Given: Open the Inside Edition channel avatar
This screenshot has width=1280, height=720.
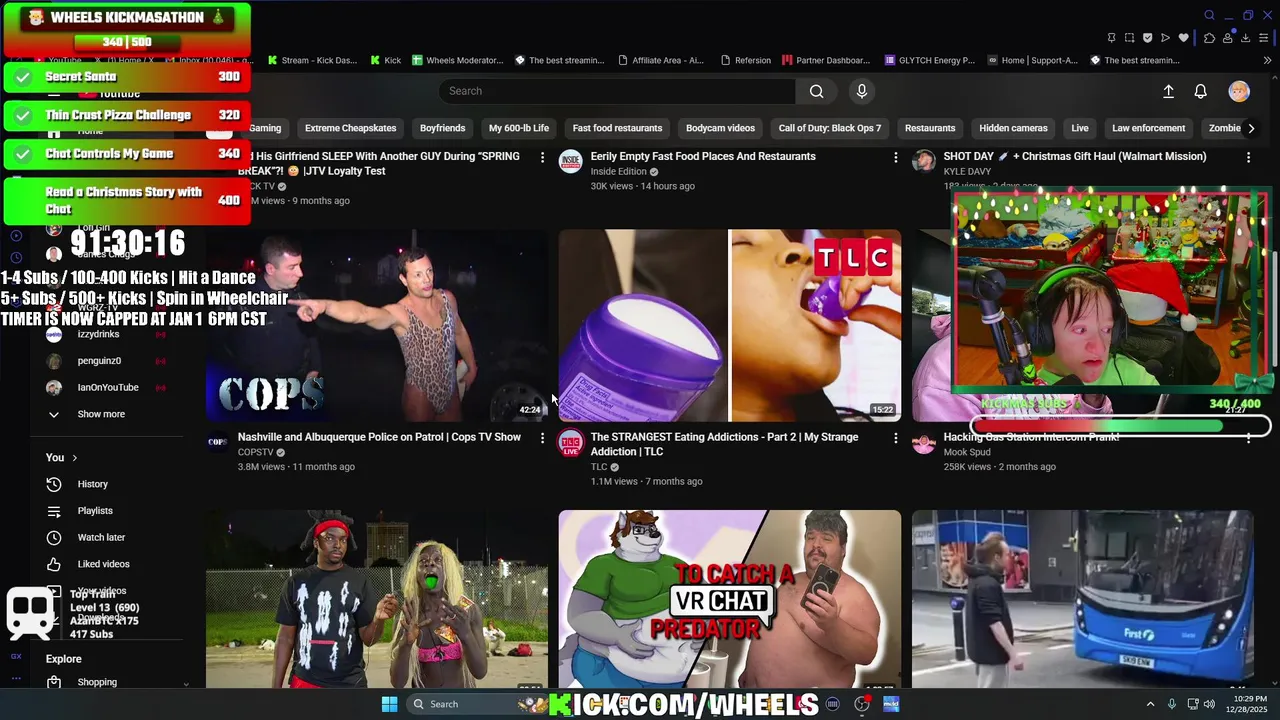Looking at the screenshot, I should coord(571,161).
